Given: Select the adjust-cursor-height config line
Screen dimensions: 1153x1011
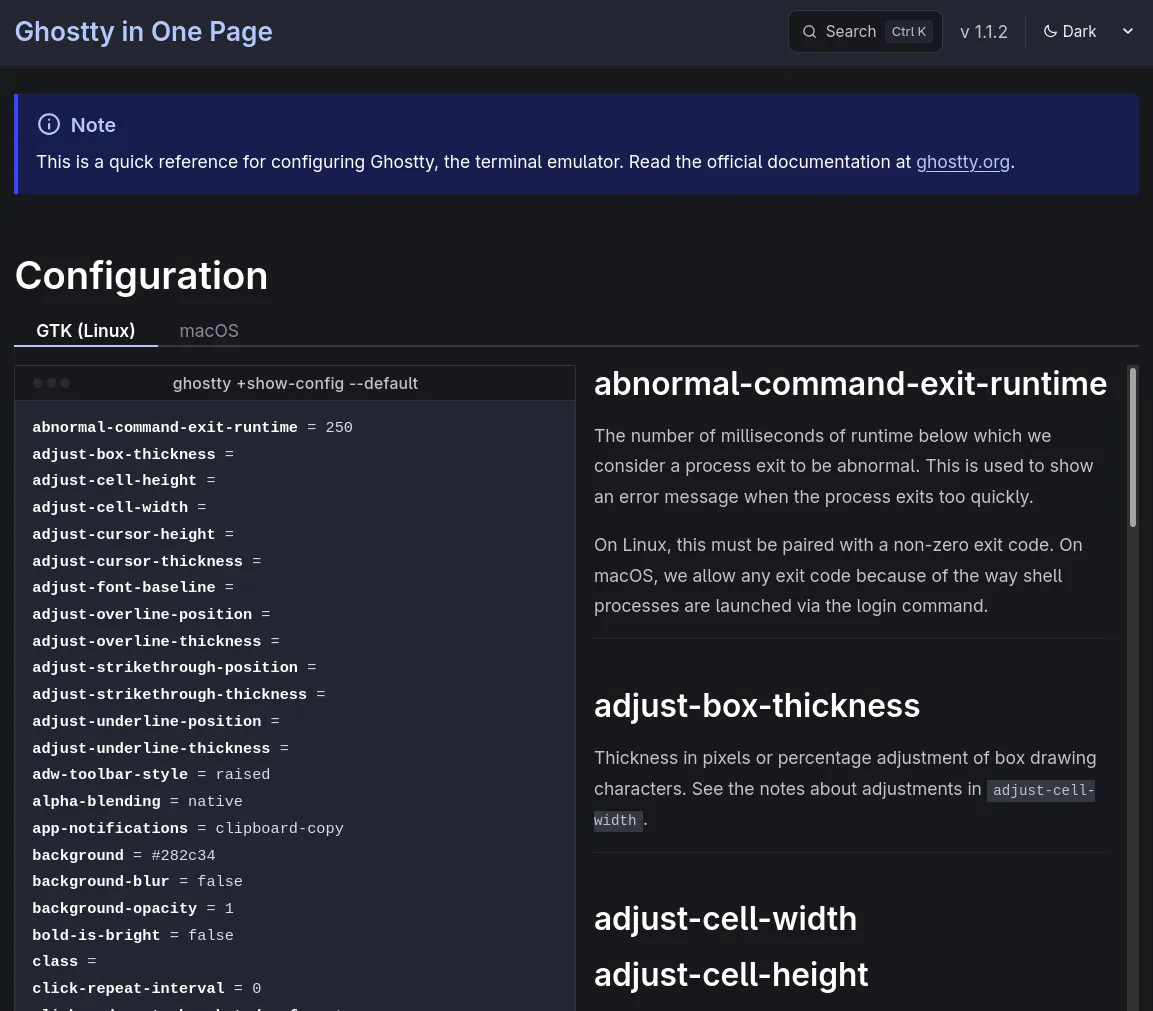Looking at the screenshot, I should [133, 535].
